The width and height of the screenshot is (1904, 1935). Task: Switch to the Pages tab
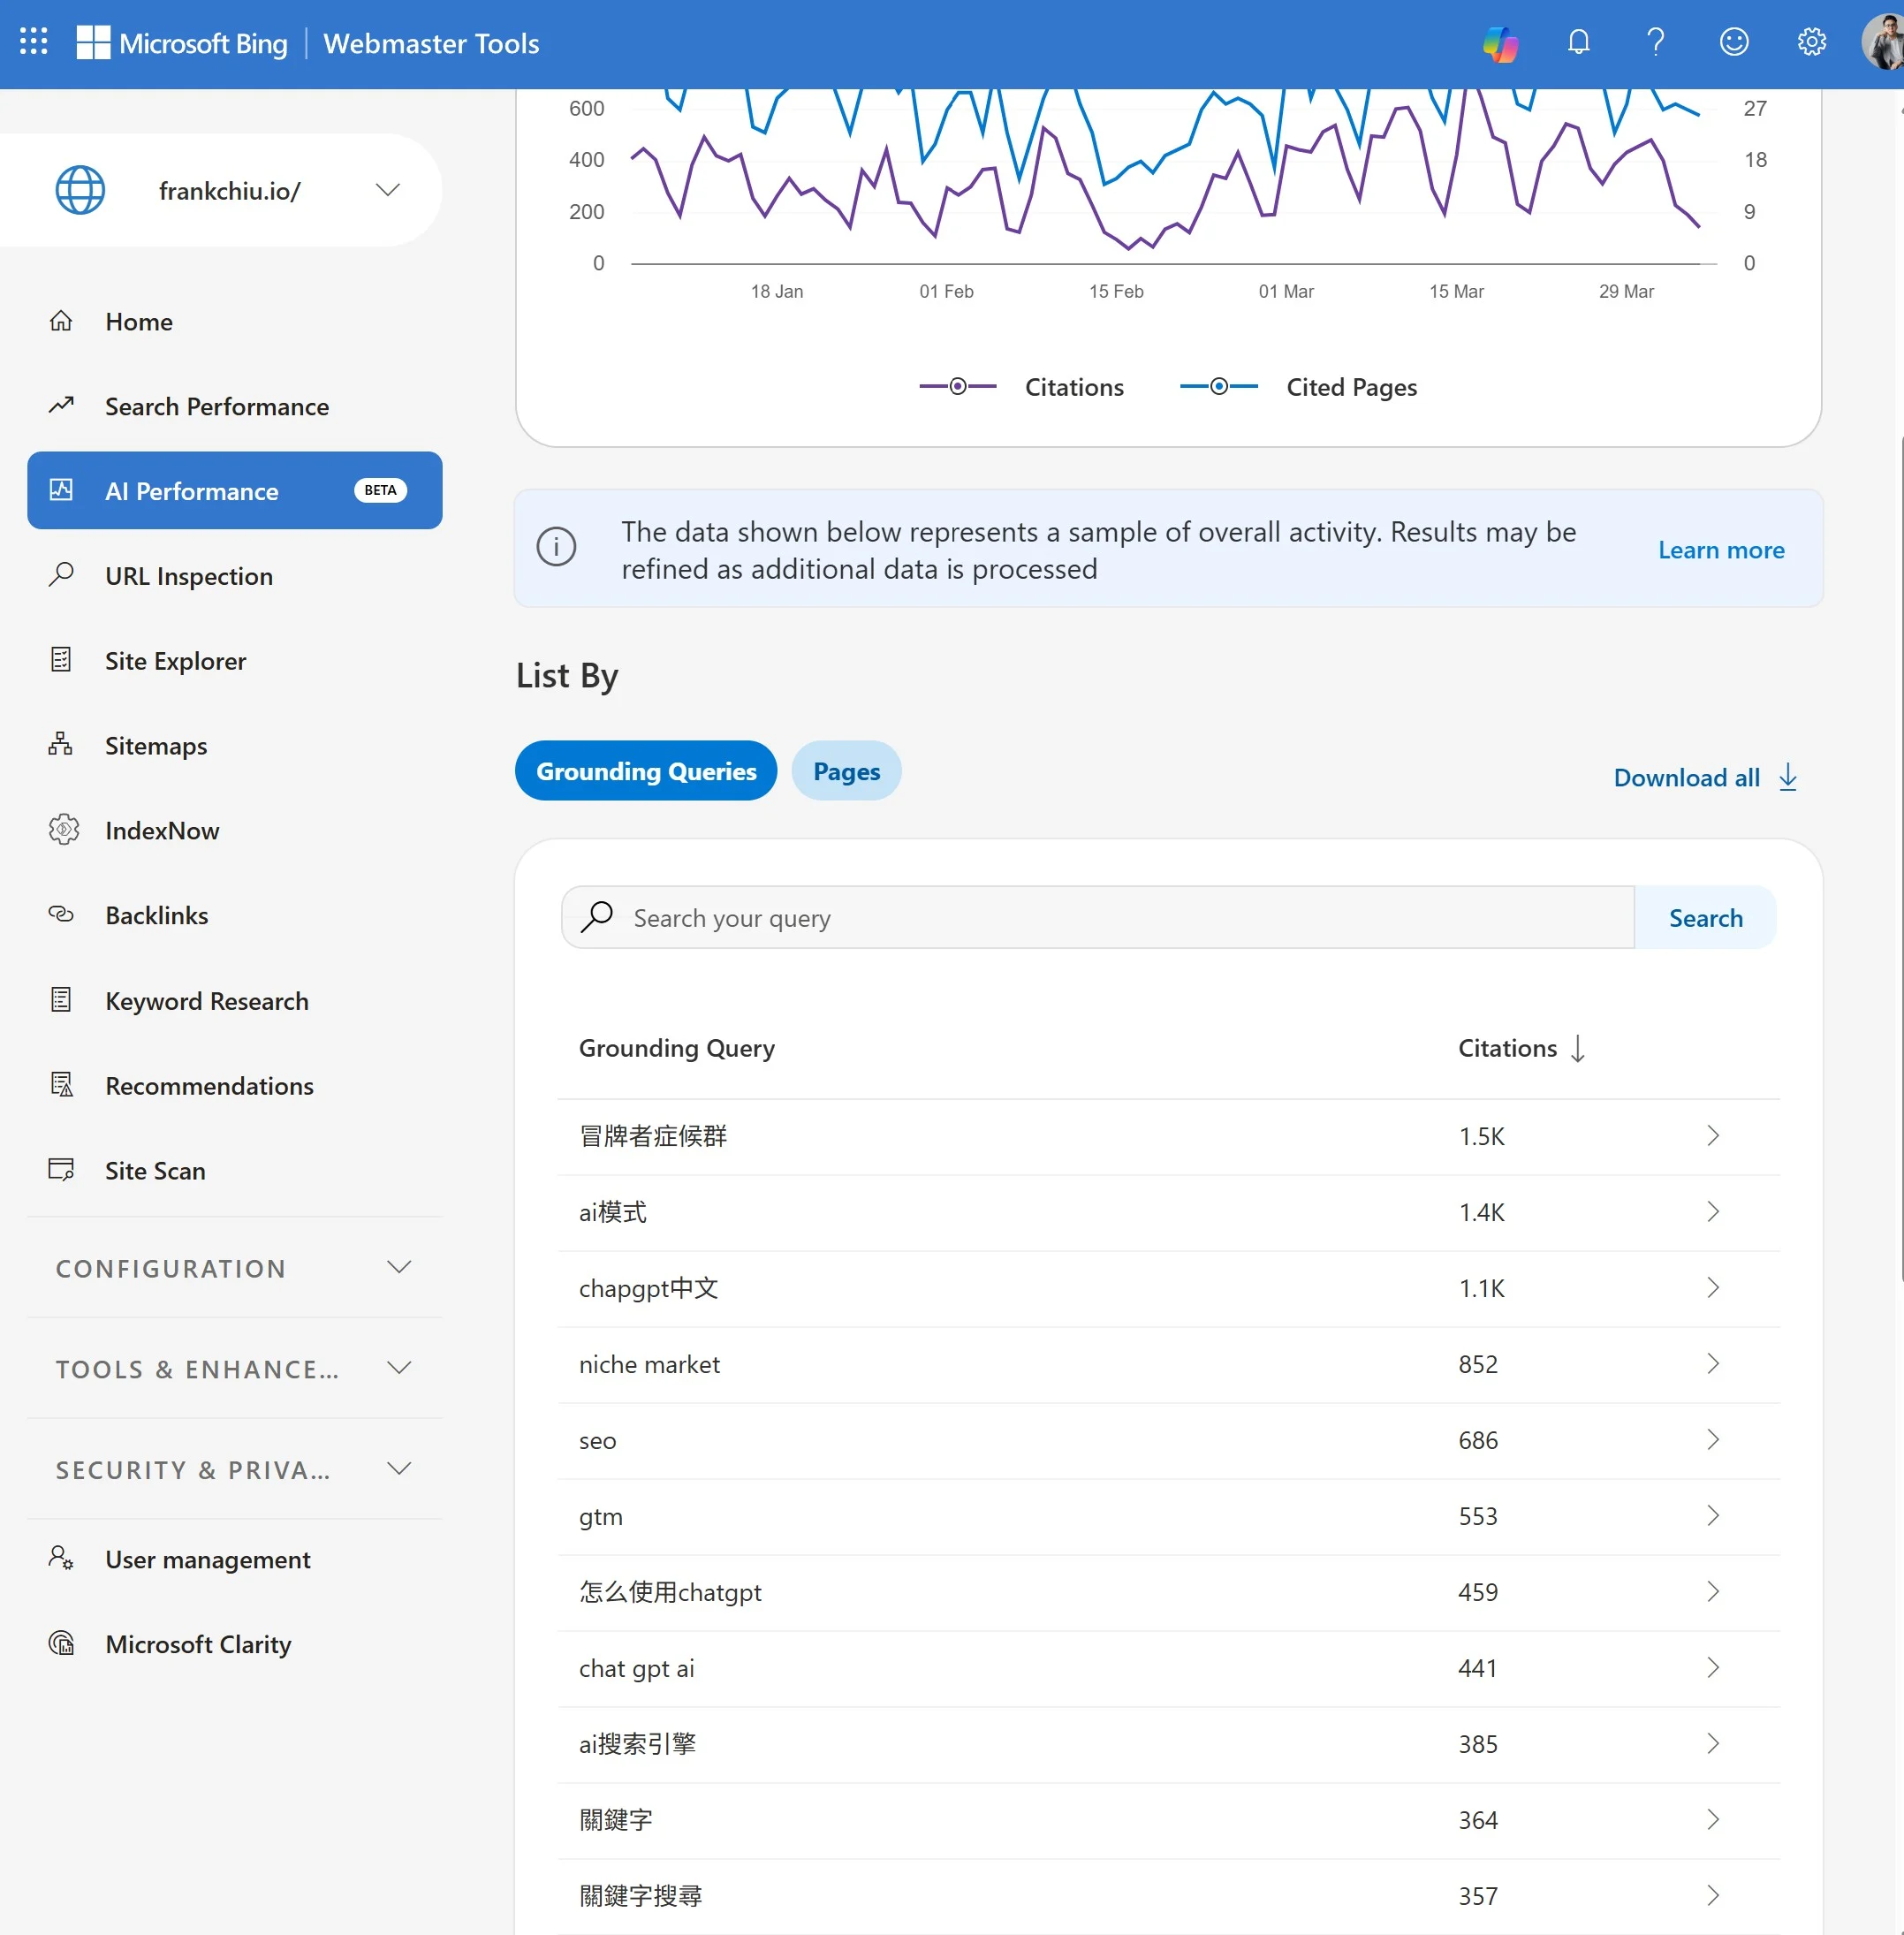point(846,771)
